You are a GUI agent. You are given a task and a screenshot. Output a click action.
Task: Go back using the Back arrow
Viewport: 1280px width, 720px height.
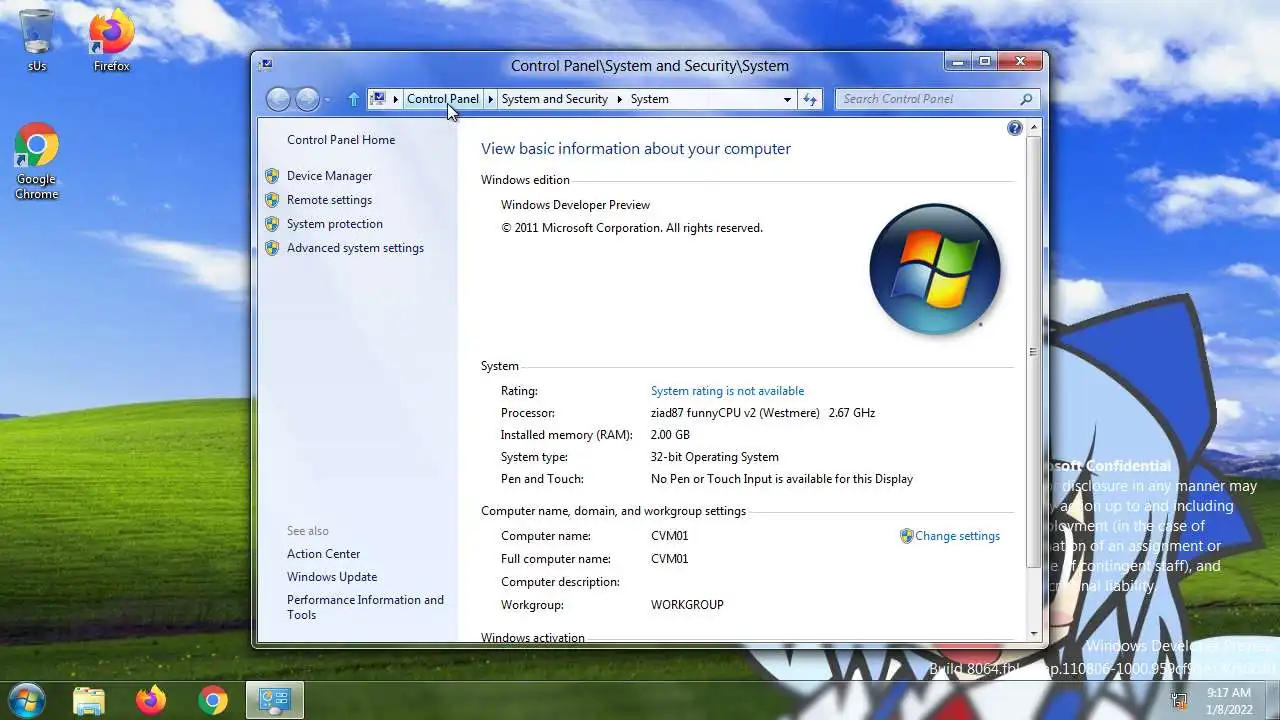pos(278,99)
